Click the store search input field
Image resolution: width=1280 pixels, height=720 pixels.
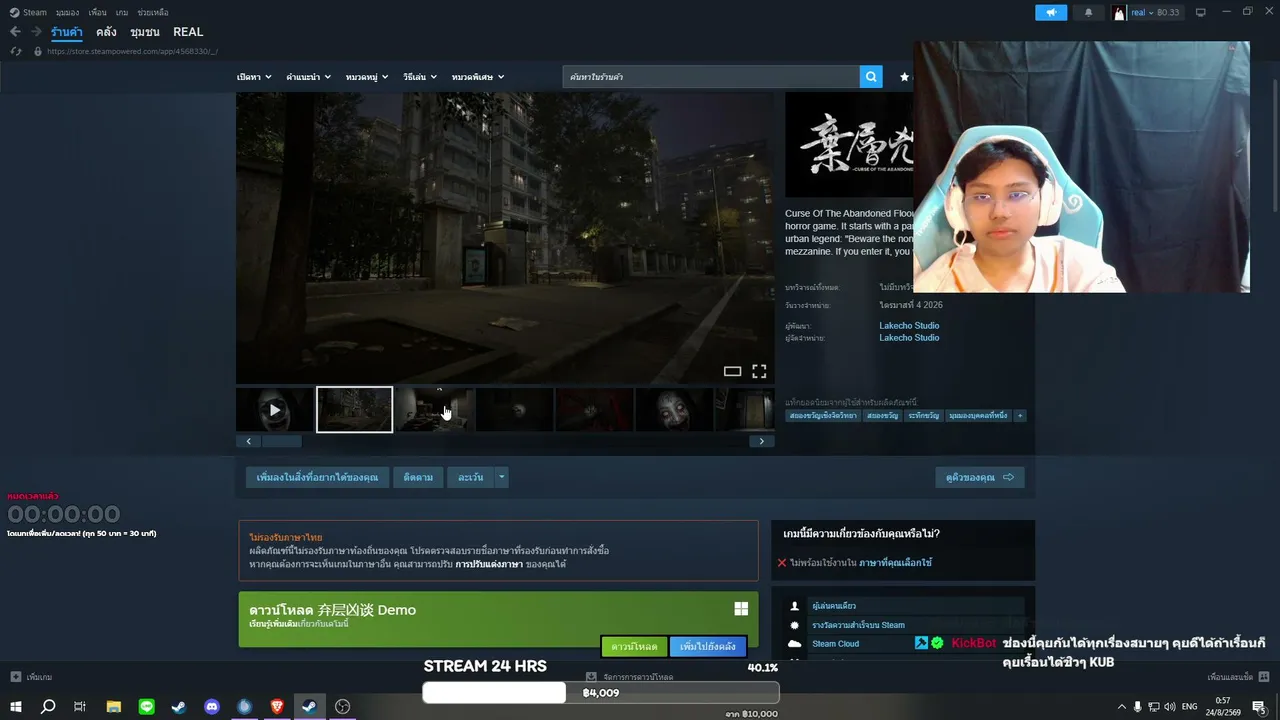(x=712, y=77)
